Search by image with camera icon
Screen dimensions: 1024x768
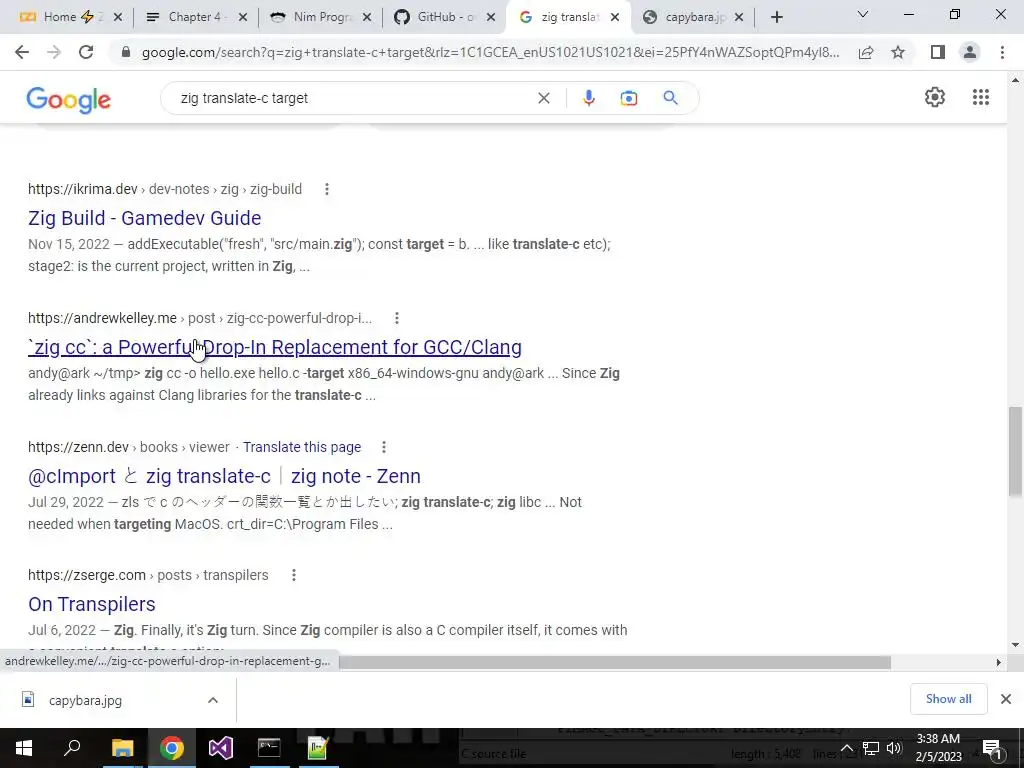[x=628, y=98]
